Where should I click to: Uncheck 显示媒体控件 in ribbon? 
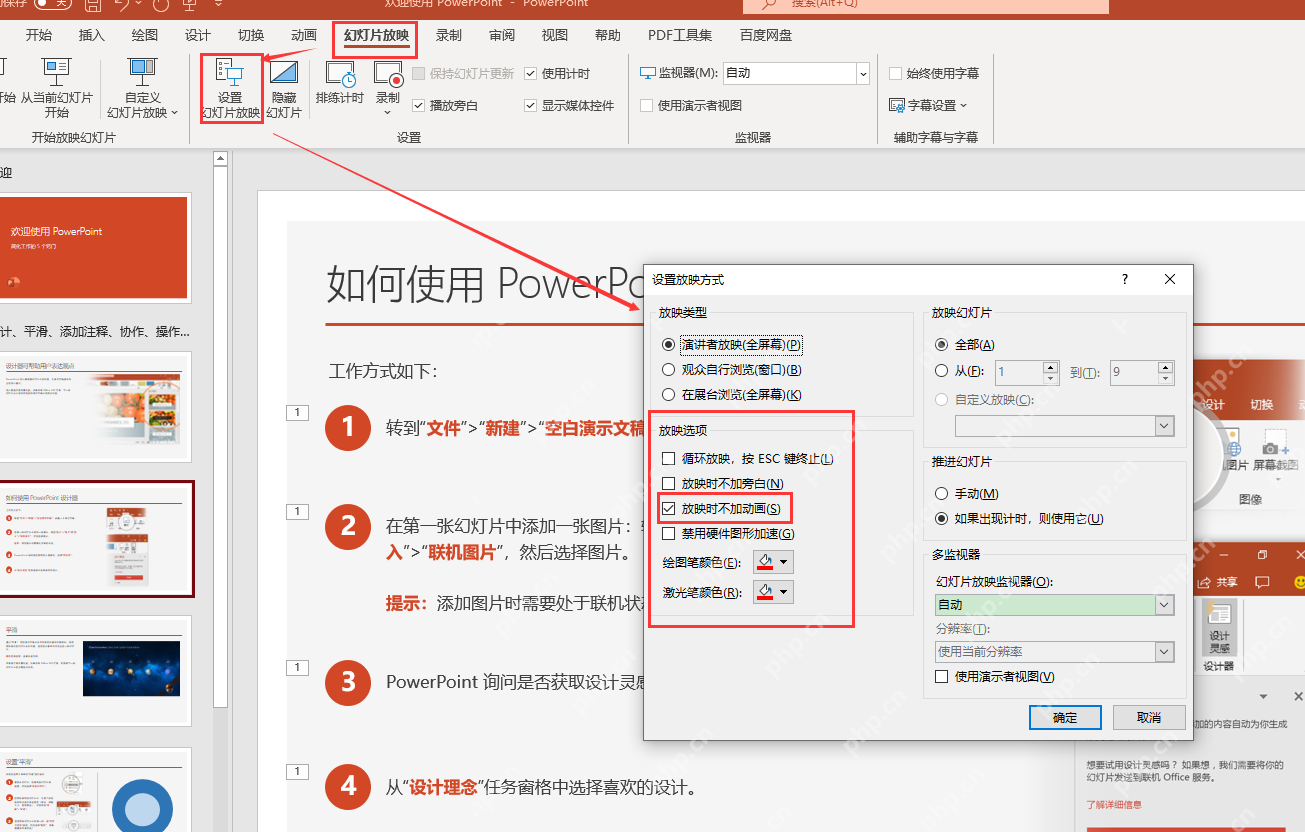531,105
